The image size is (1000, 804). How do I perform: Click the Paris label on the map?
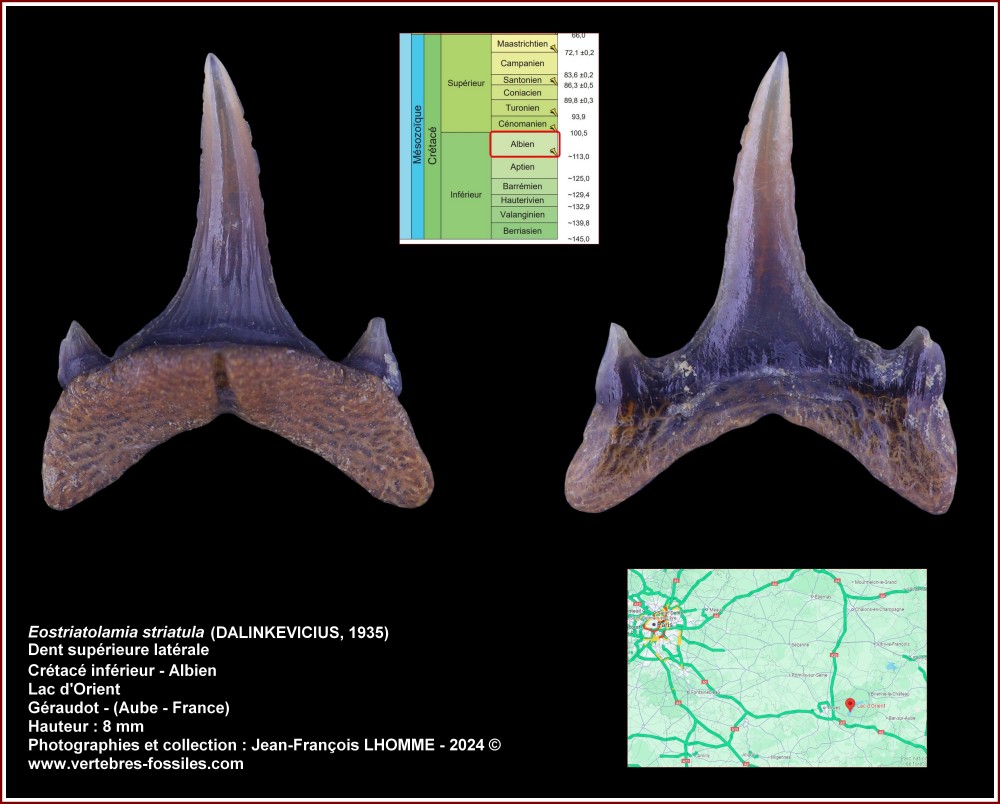[665, 625]
